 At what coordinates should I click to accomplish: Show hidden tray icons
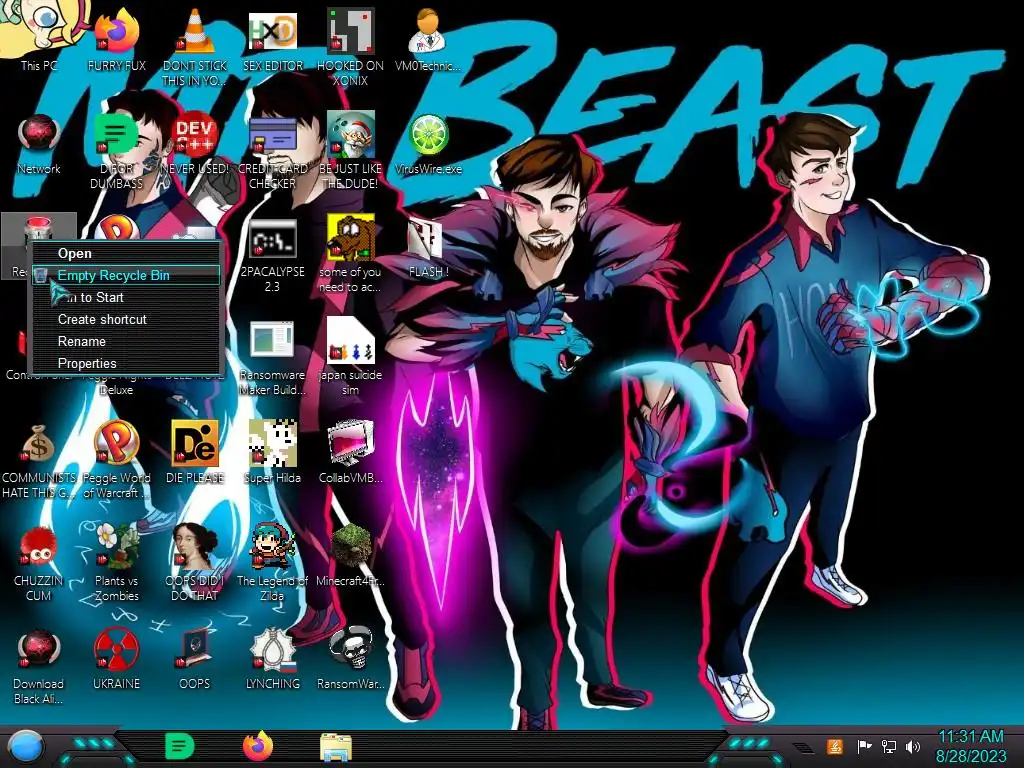[x=803, y=747]
